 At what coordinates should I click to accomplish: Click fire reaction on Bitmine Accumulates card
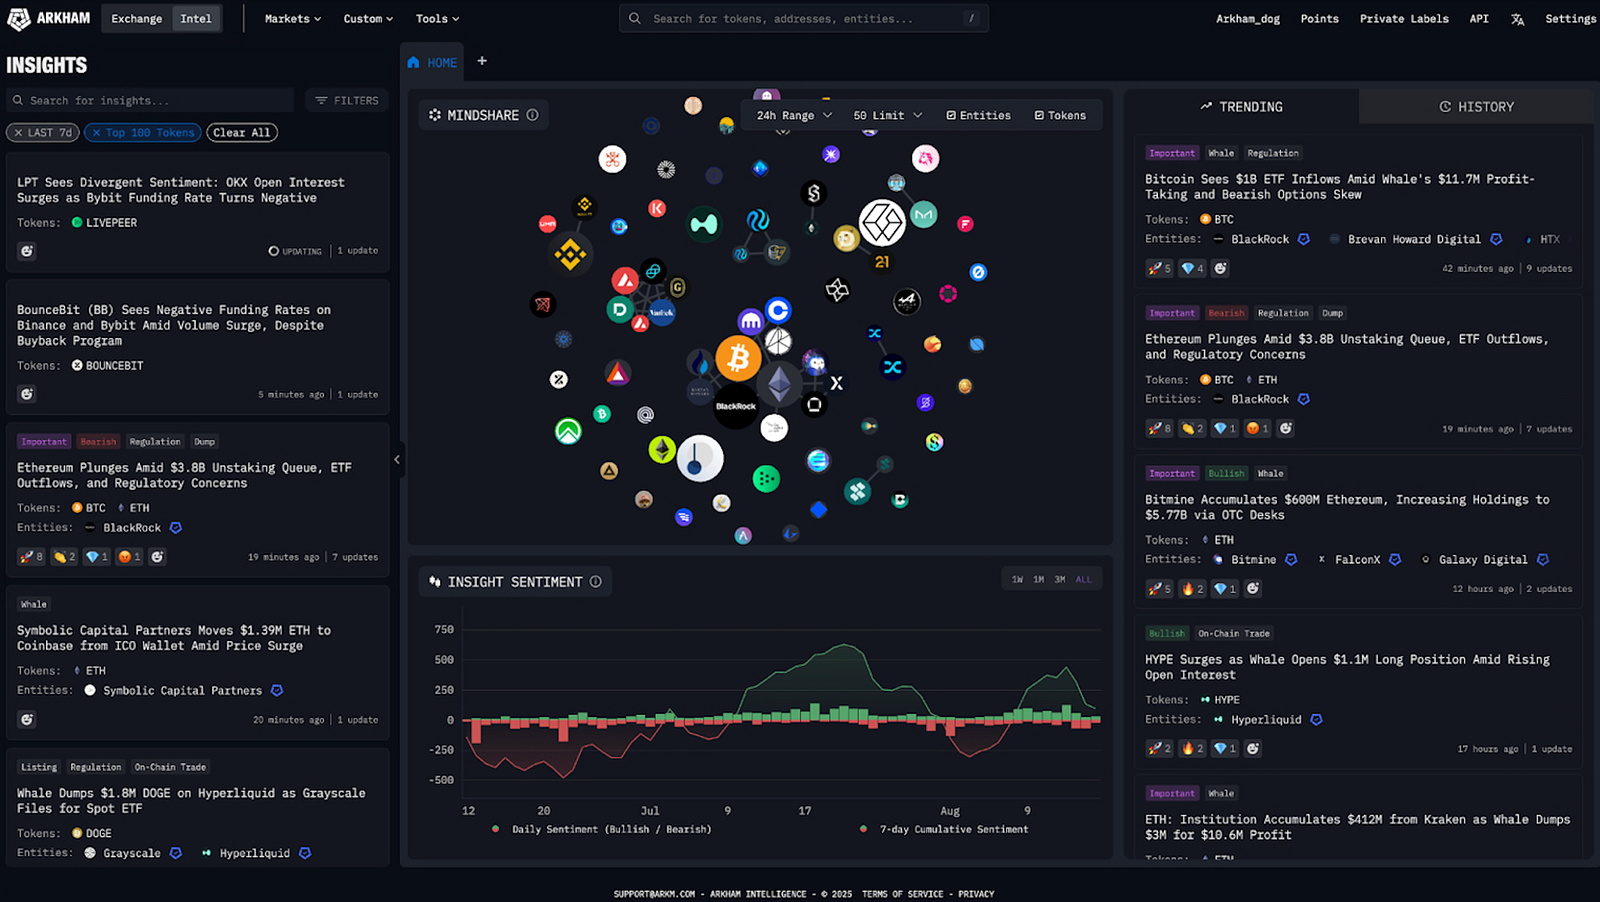(x=1192, y=589)
